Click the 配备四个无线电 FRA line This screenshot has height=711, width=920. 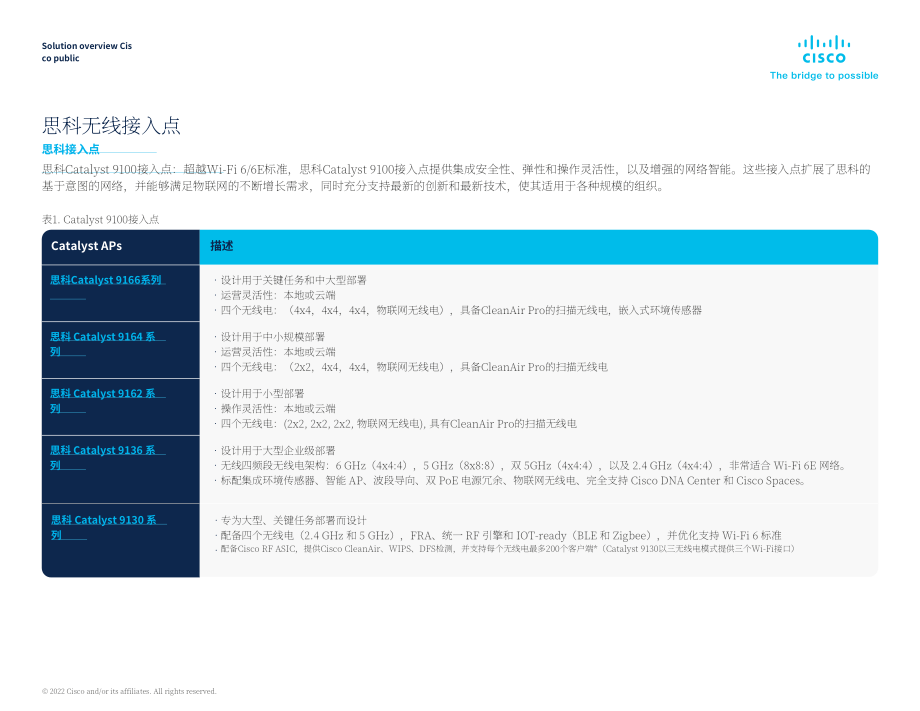[500, 536]
